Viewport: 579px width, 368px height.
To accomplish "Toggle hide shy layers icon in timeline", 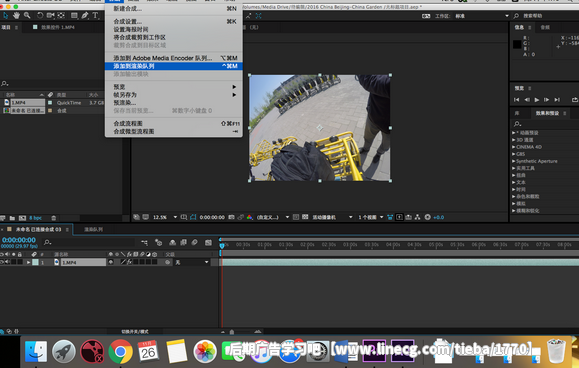I will point(172,243).
